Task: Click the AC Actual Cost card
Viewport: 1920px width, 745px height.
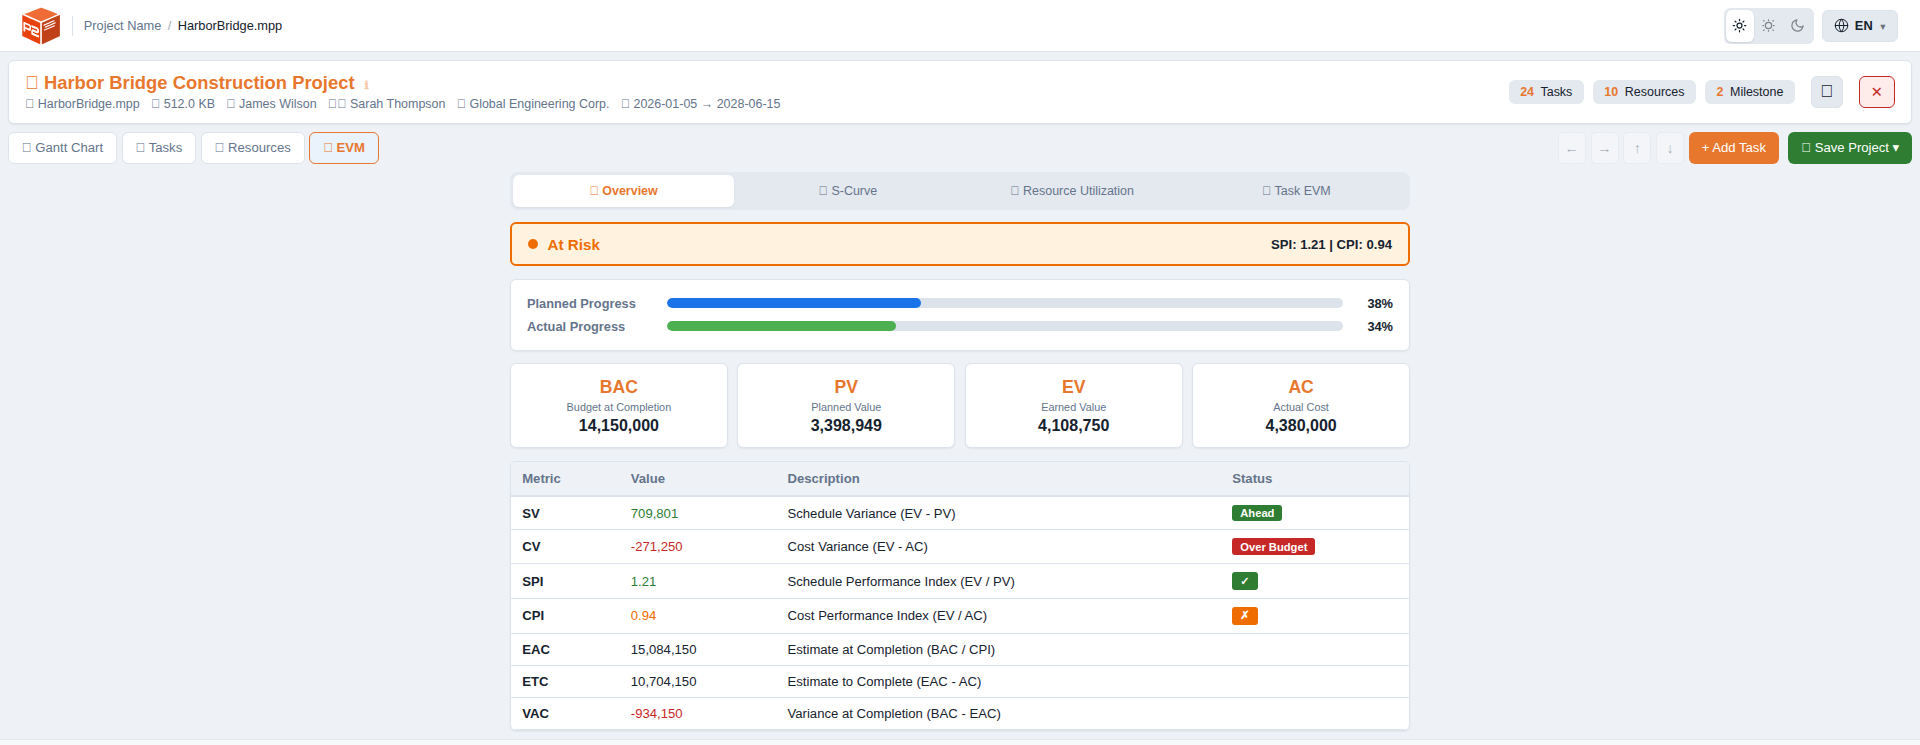Action: tap(1301, 405)
